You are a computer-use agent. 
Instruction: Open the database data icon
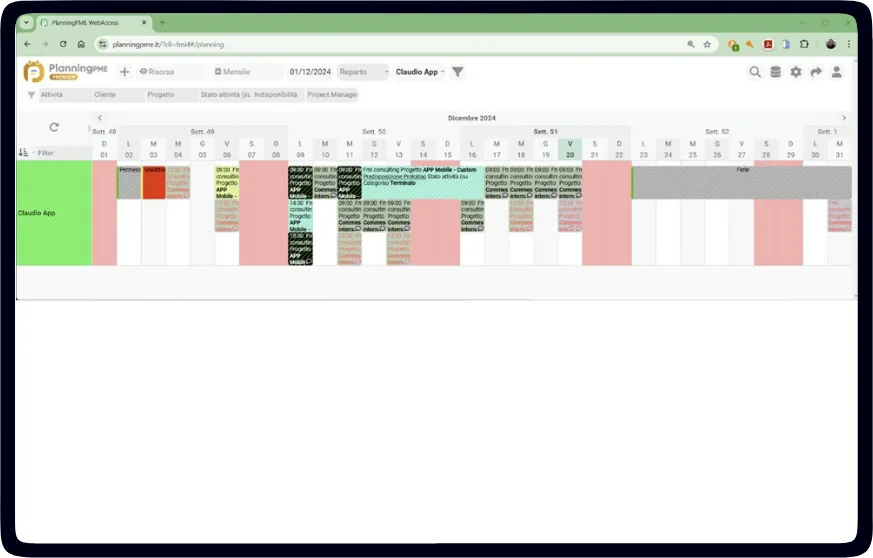click(775, 72)
